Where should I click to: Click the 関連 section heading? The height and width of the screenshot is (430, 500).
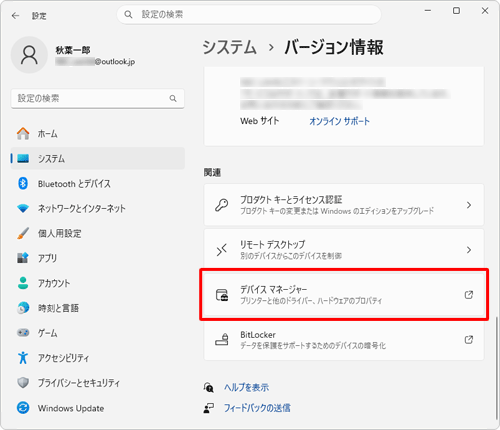(x=212, y=172)
